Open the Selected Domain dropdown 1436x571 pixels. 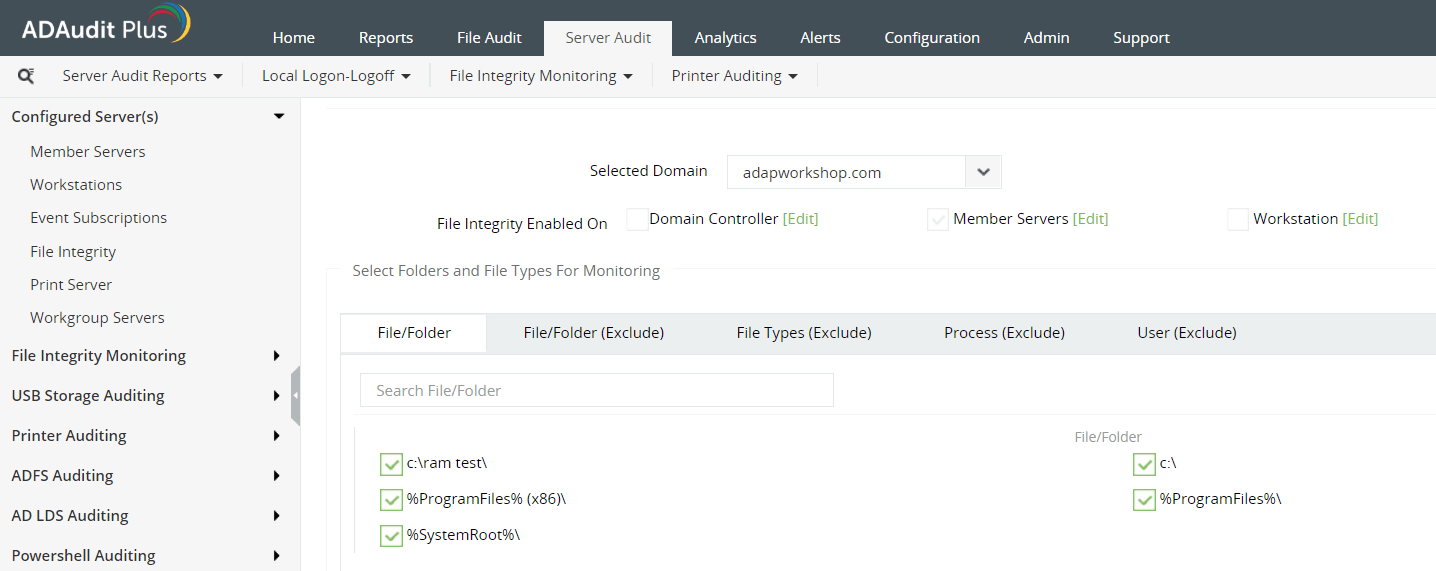coord(983,172)
